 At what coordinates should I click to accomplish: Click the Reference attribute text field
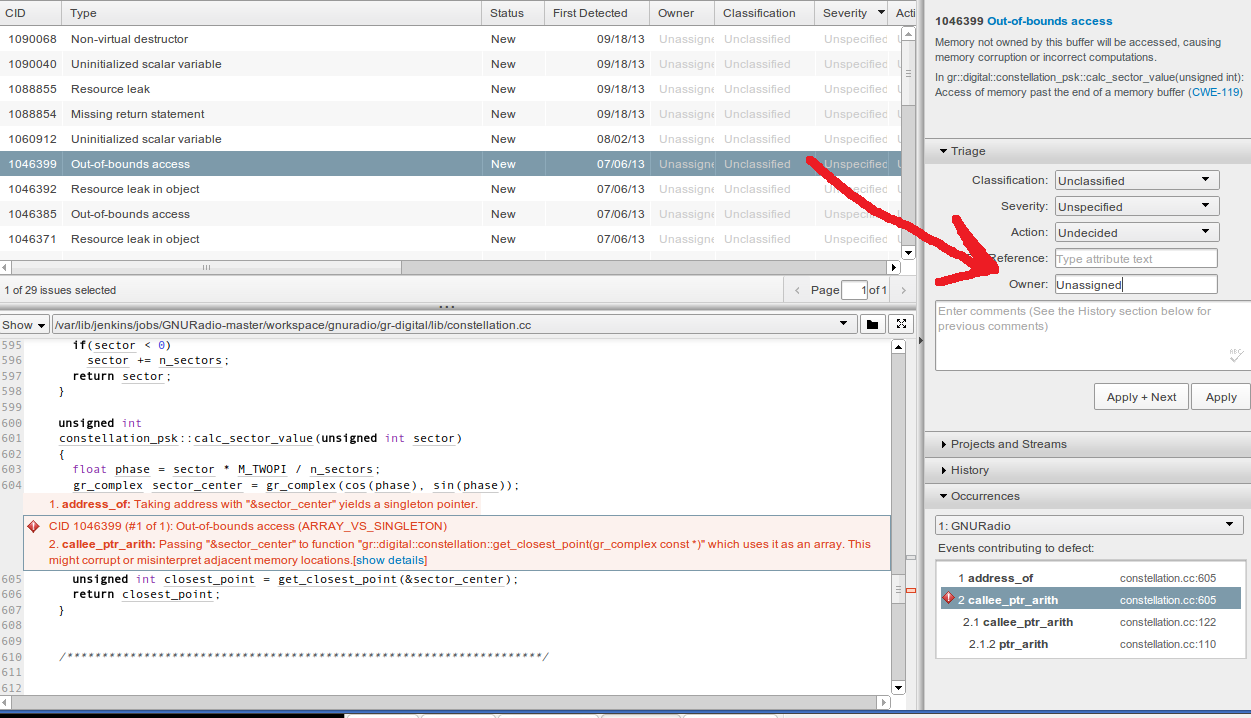1136,258
